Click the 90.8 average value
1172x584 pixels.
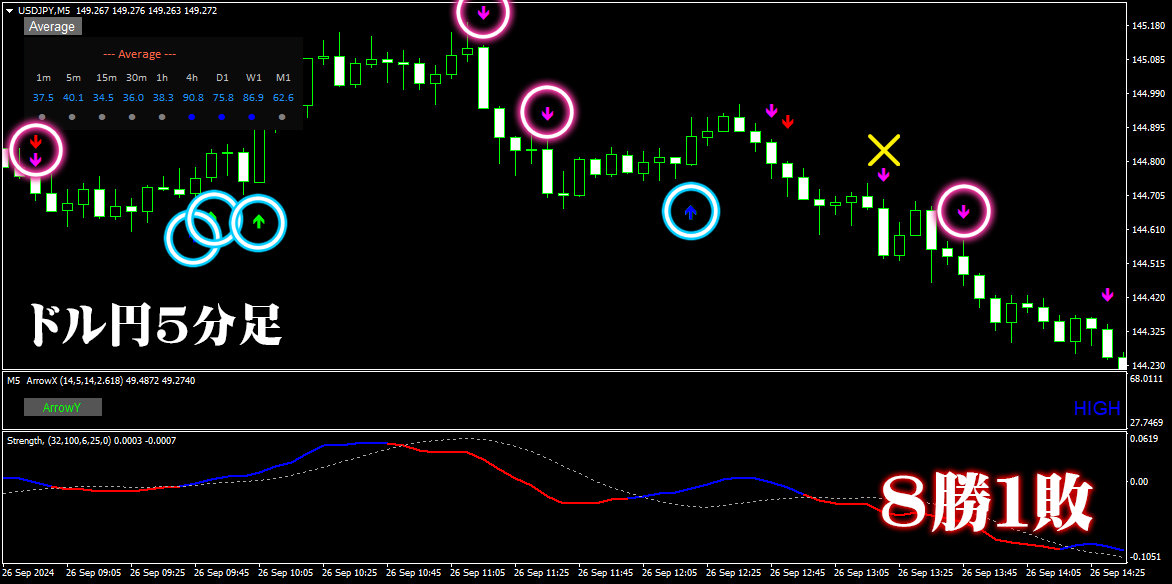[x=193, y=97]
